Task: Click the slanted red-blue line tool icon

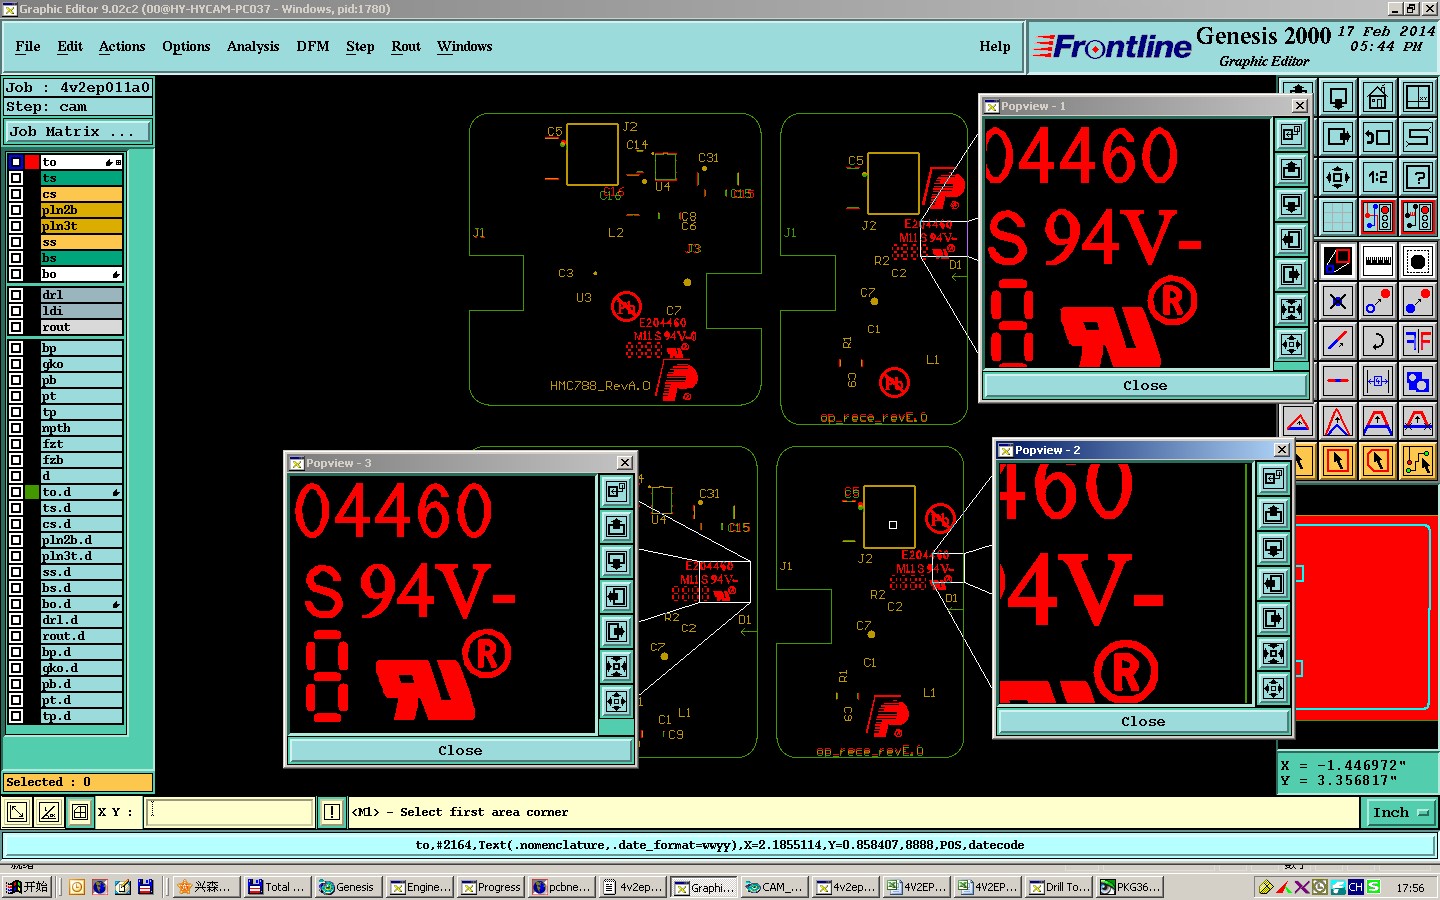Action: click(x=1338, y=341)
